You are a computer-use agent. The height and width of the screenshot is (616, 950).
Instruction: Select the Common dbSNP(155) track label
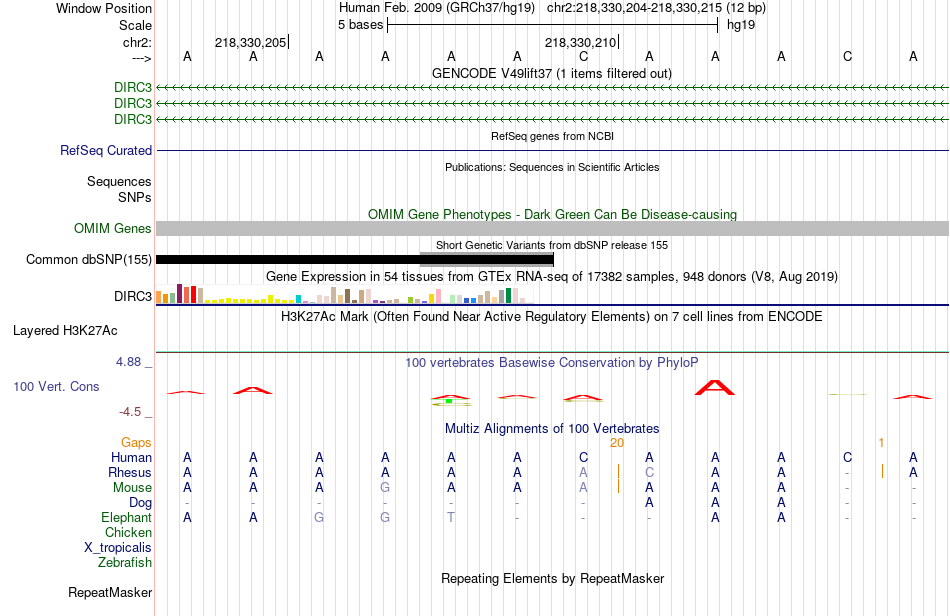(88, 259)
